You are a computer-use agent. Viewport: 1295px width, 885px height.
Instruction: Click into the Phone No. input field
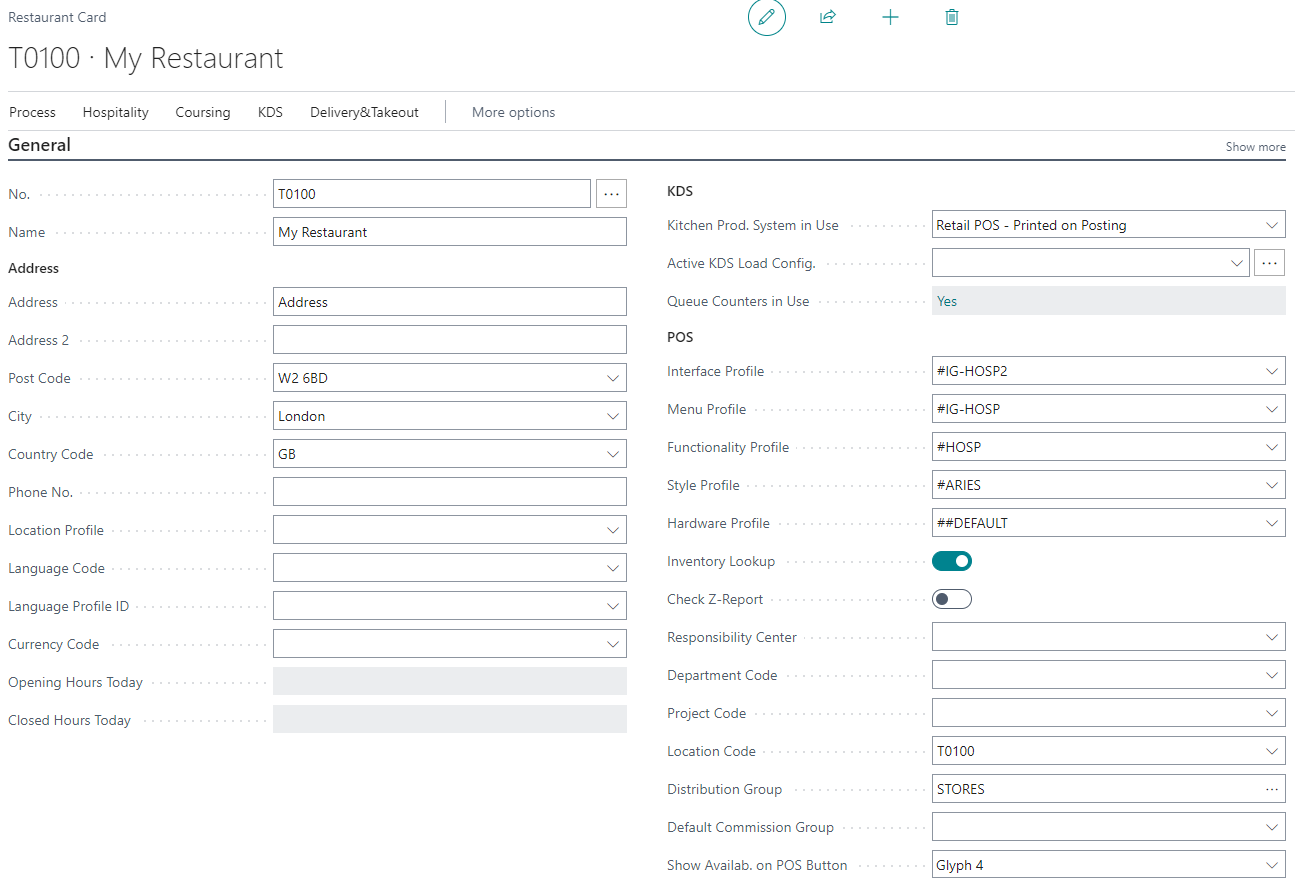(x=449, y=492)
